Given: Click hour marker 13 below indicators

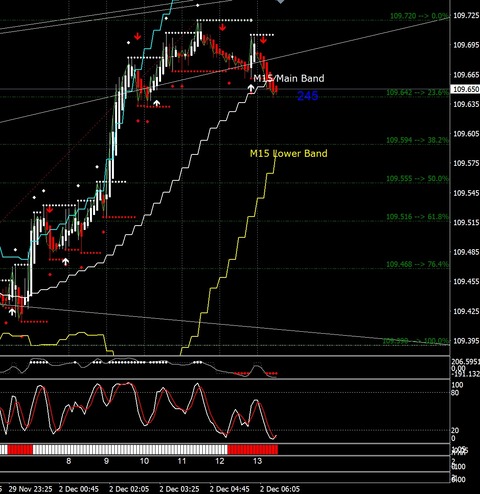Looking at the screenshot, I should click(x=257, y=461).
